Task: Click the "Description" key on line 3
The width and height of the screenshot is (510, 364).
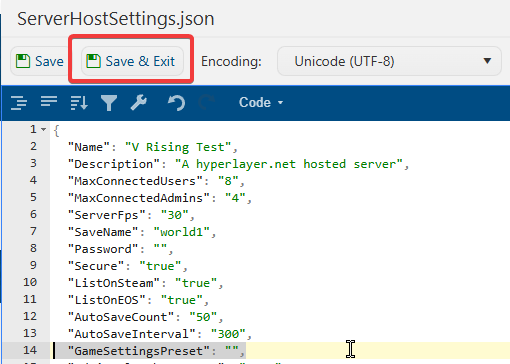Action: [114, 164]
